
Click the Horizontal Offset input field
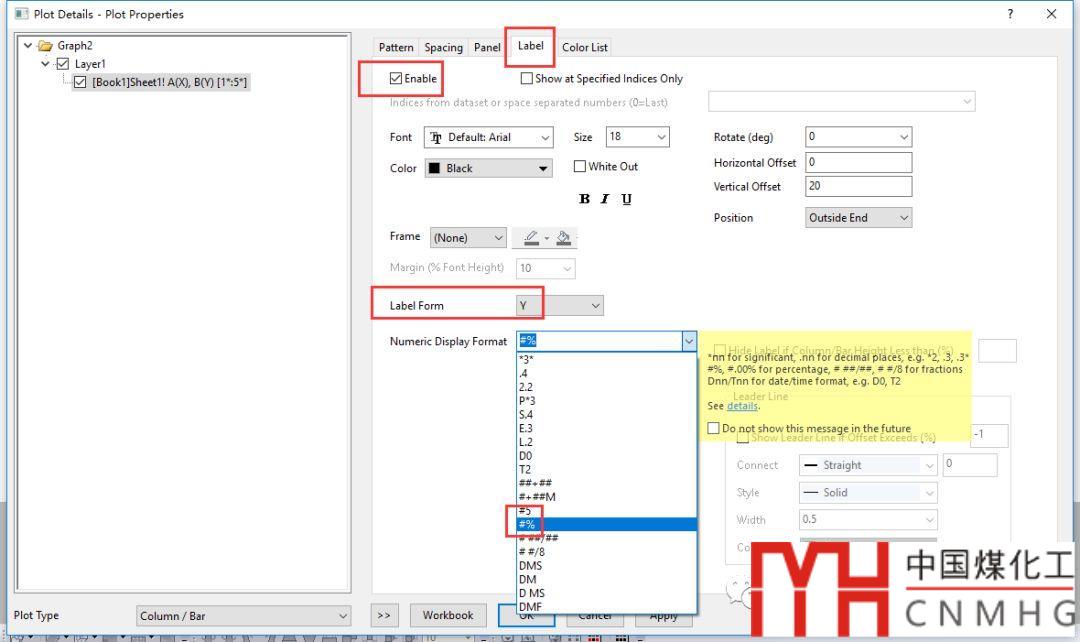click(858, 163)
